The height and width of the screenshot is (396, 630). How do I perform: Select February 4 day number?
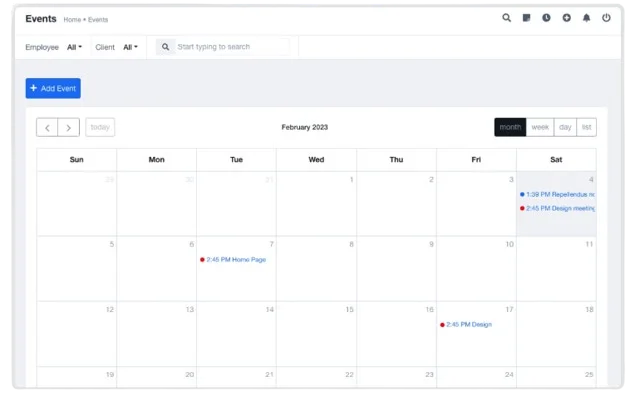[x=591, y=180]
